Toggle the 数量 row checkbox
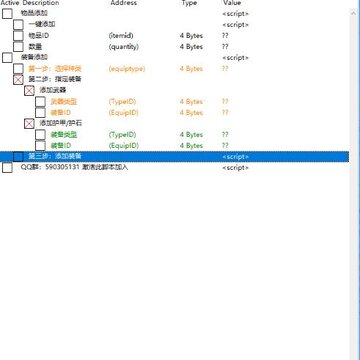 point(18,47)
